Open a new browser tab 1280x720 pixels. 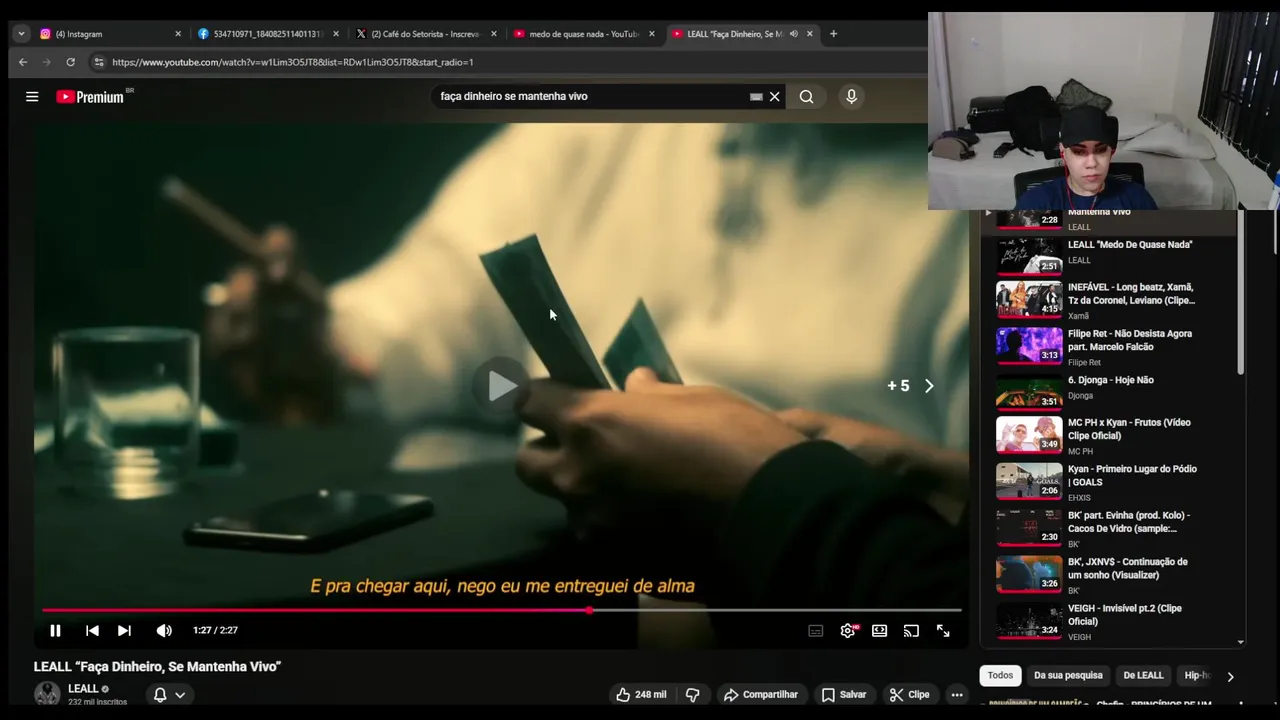tap(833, 34)
